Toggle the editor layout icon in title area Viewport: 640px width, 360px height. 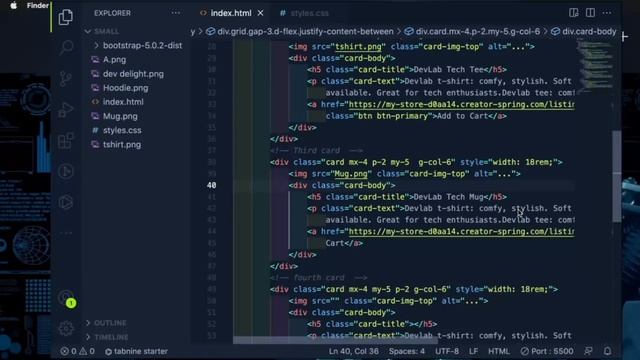[573, 13]
